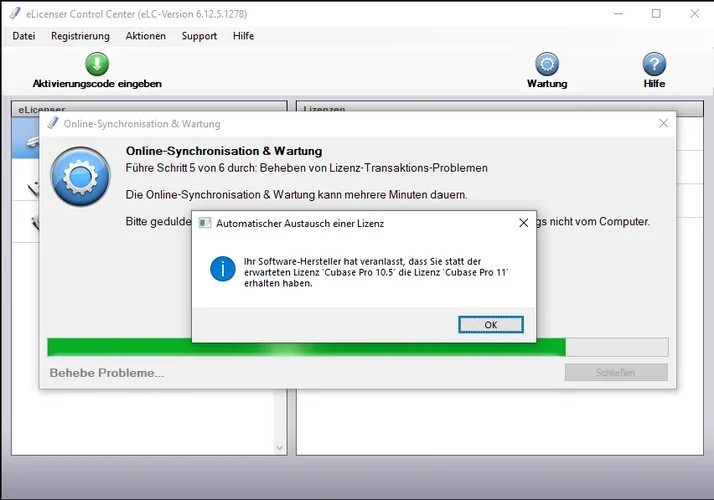Click the green synchronisation progress bar

click(357, 347)
